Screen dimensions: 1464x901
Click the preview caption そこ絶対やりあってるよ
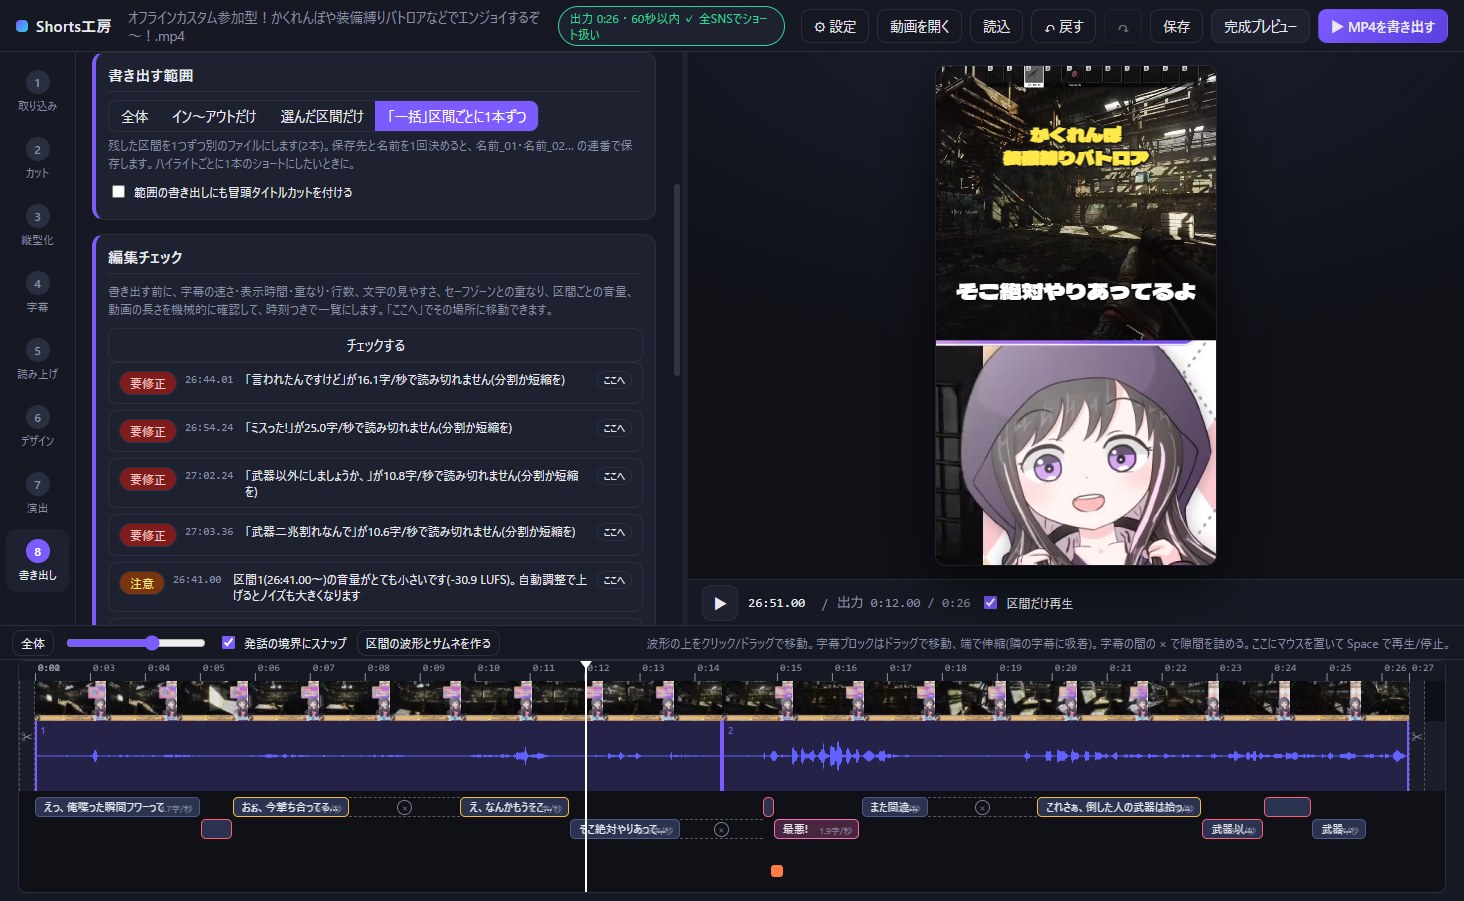[1076, 291]
